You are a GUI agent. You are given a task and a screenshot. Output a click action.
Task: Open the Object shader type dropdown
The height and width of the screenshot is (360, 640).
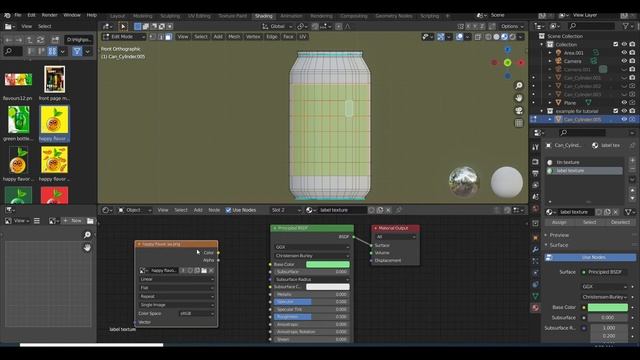click(x=135, y=210)
